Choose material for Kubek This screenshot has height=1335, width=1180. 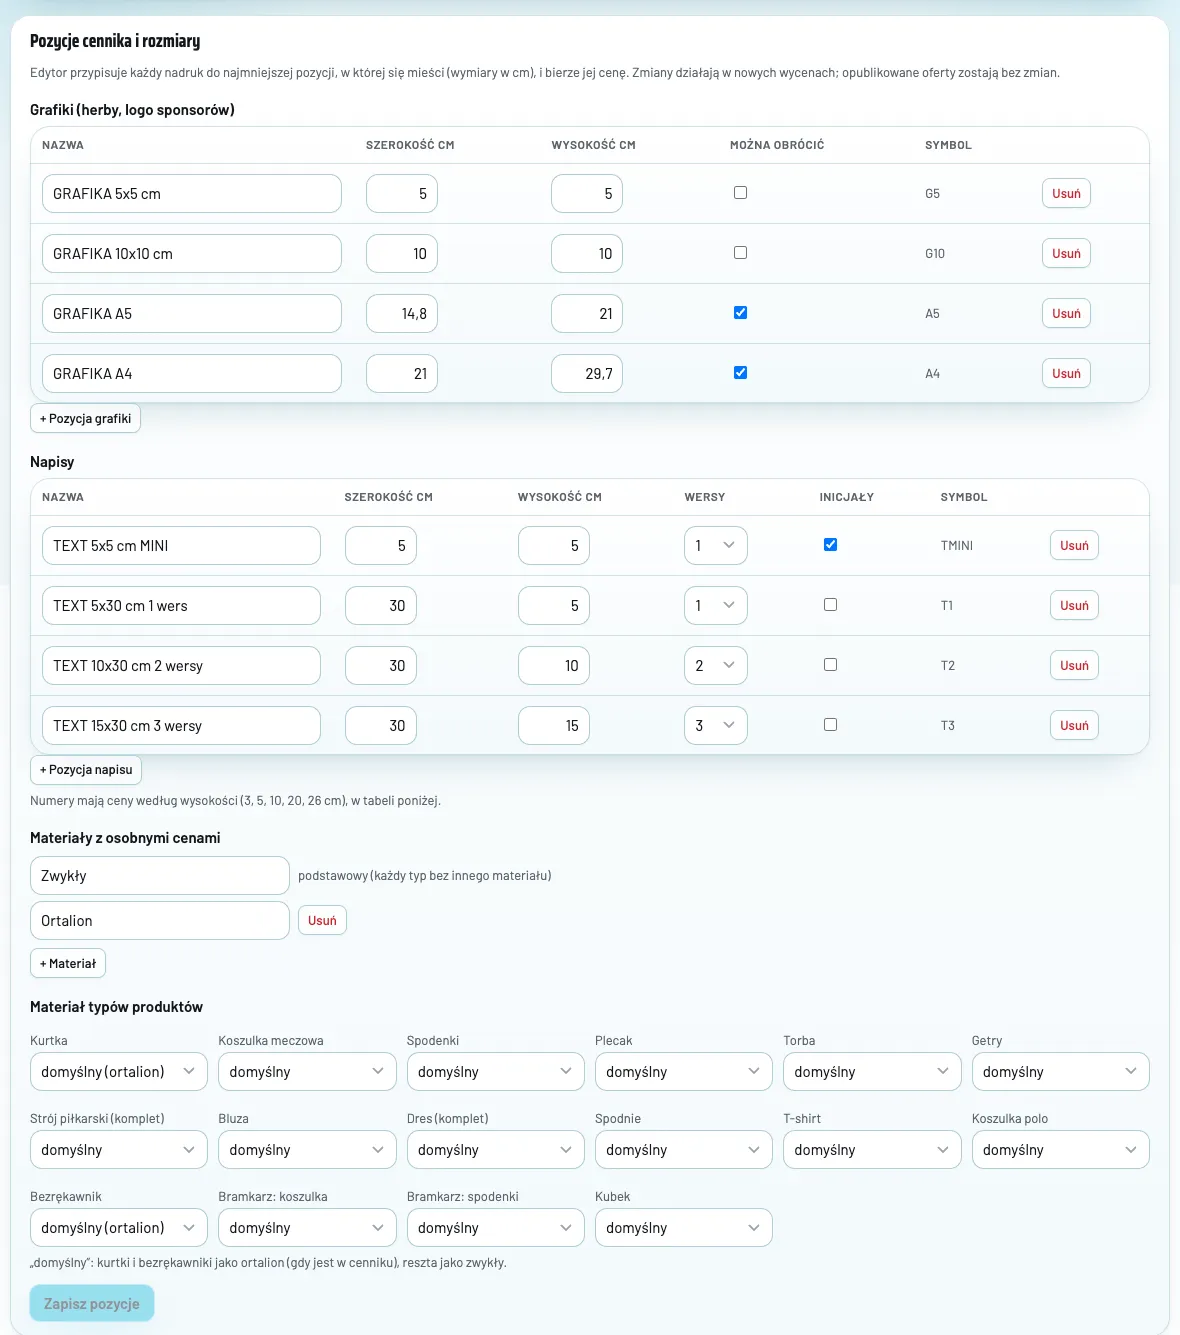684,1228
